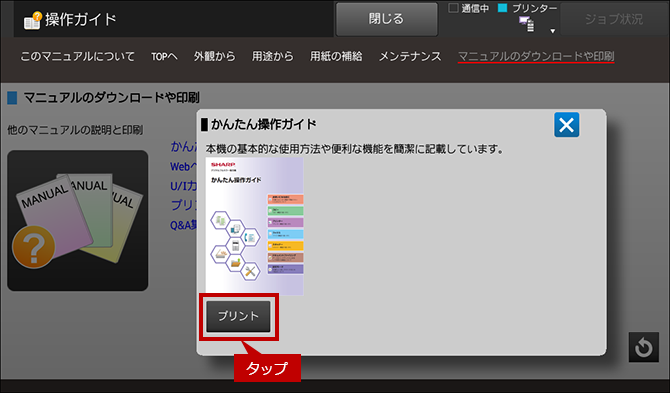Click the 他のマニュアルの説明と印刷 text
This screenshot has height=393, width=670.
(75, 130)
